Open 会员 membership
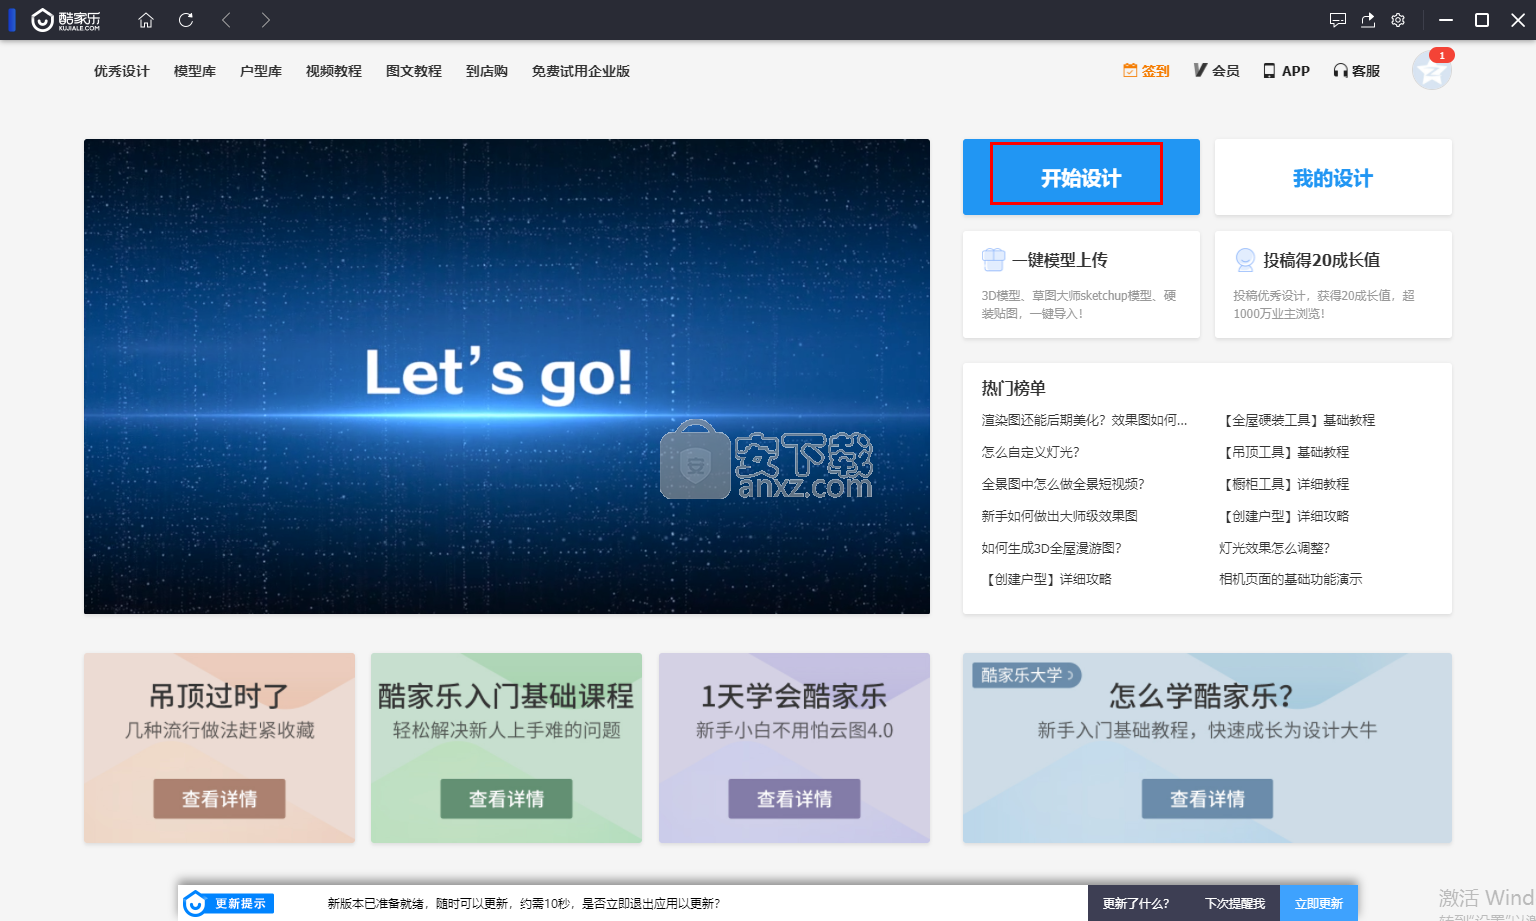Viewport: 1536px width, 921px height. tap(1216, 71)
